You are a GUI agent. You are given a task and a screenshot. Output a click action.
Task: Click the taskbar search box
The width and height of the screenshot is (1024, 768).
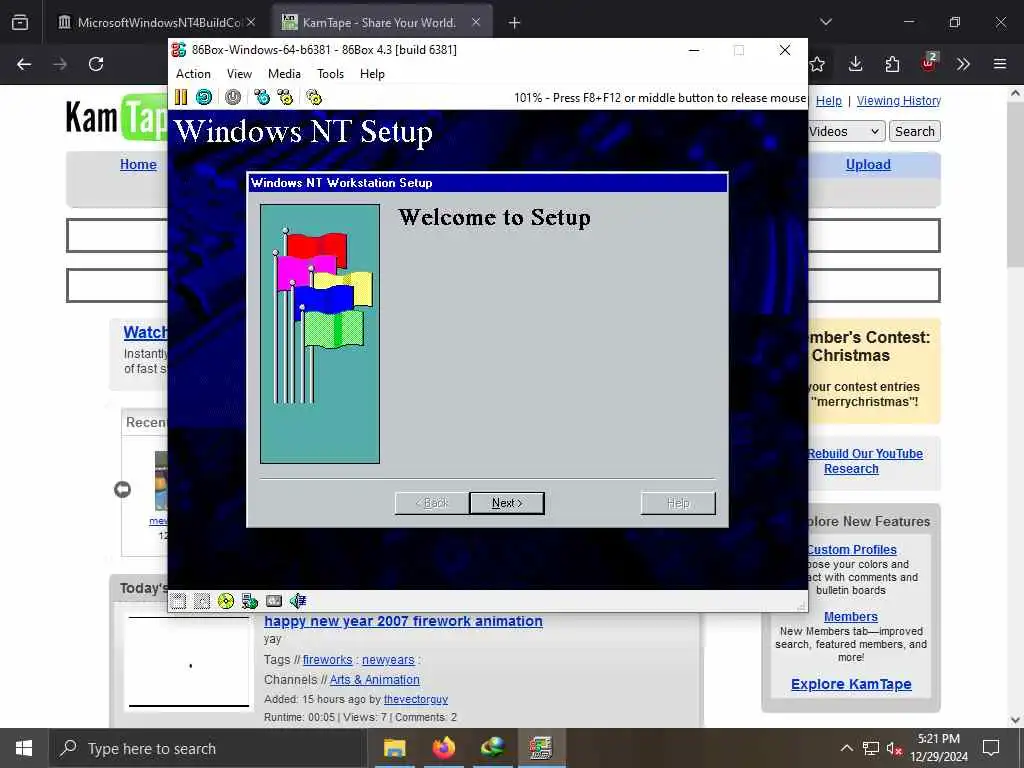tap(208, 748)
